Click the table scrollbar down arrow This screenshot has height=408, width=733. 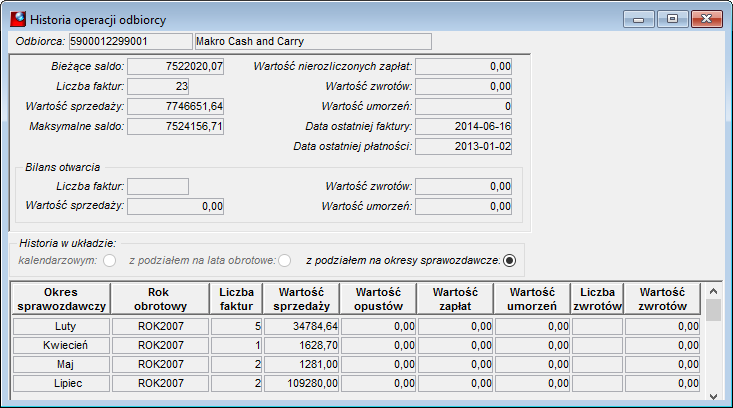point(713,396)
